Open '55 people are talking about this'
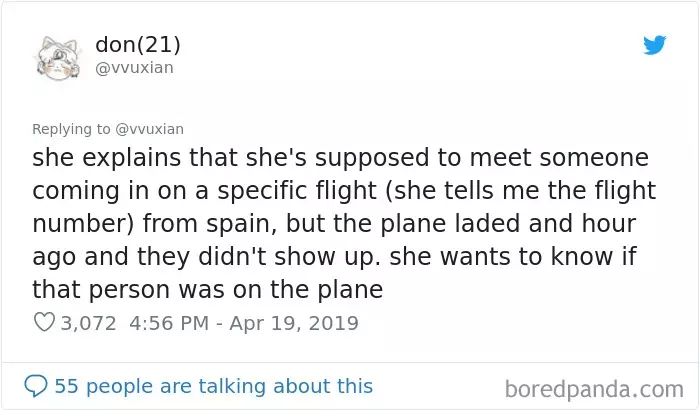 [x=213, y=386]
